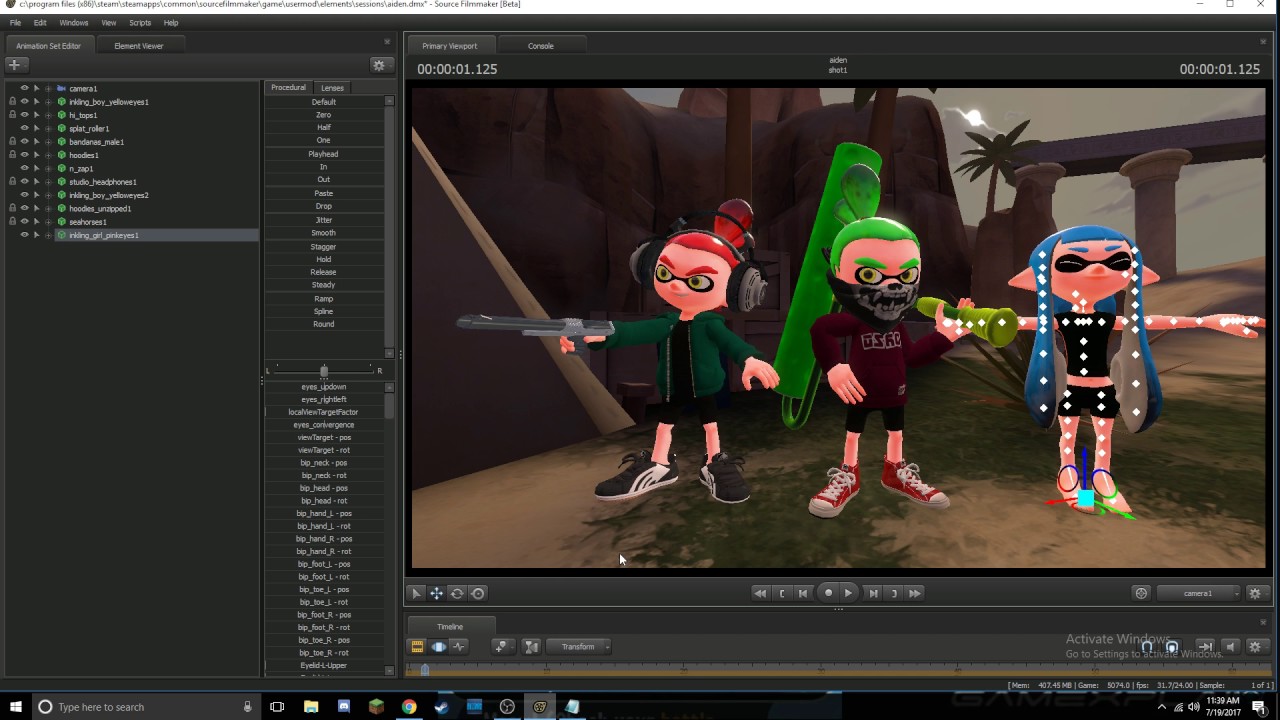Click the Round preset
Image resolution: width=1280 pixels, height=720 pixels.
click(324, 324)
